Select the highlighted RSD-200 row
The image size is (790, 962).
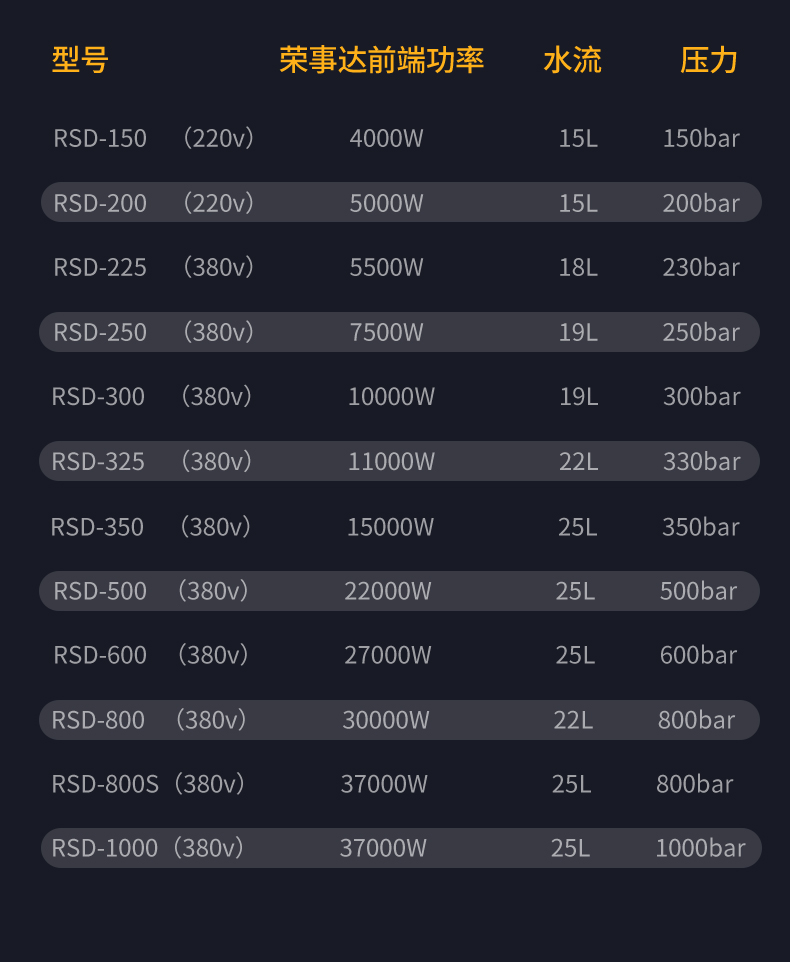click(401, 202)
